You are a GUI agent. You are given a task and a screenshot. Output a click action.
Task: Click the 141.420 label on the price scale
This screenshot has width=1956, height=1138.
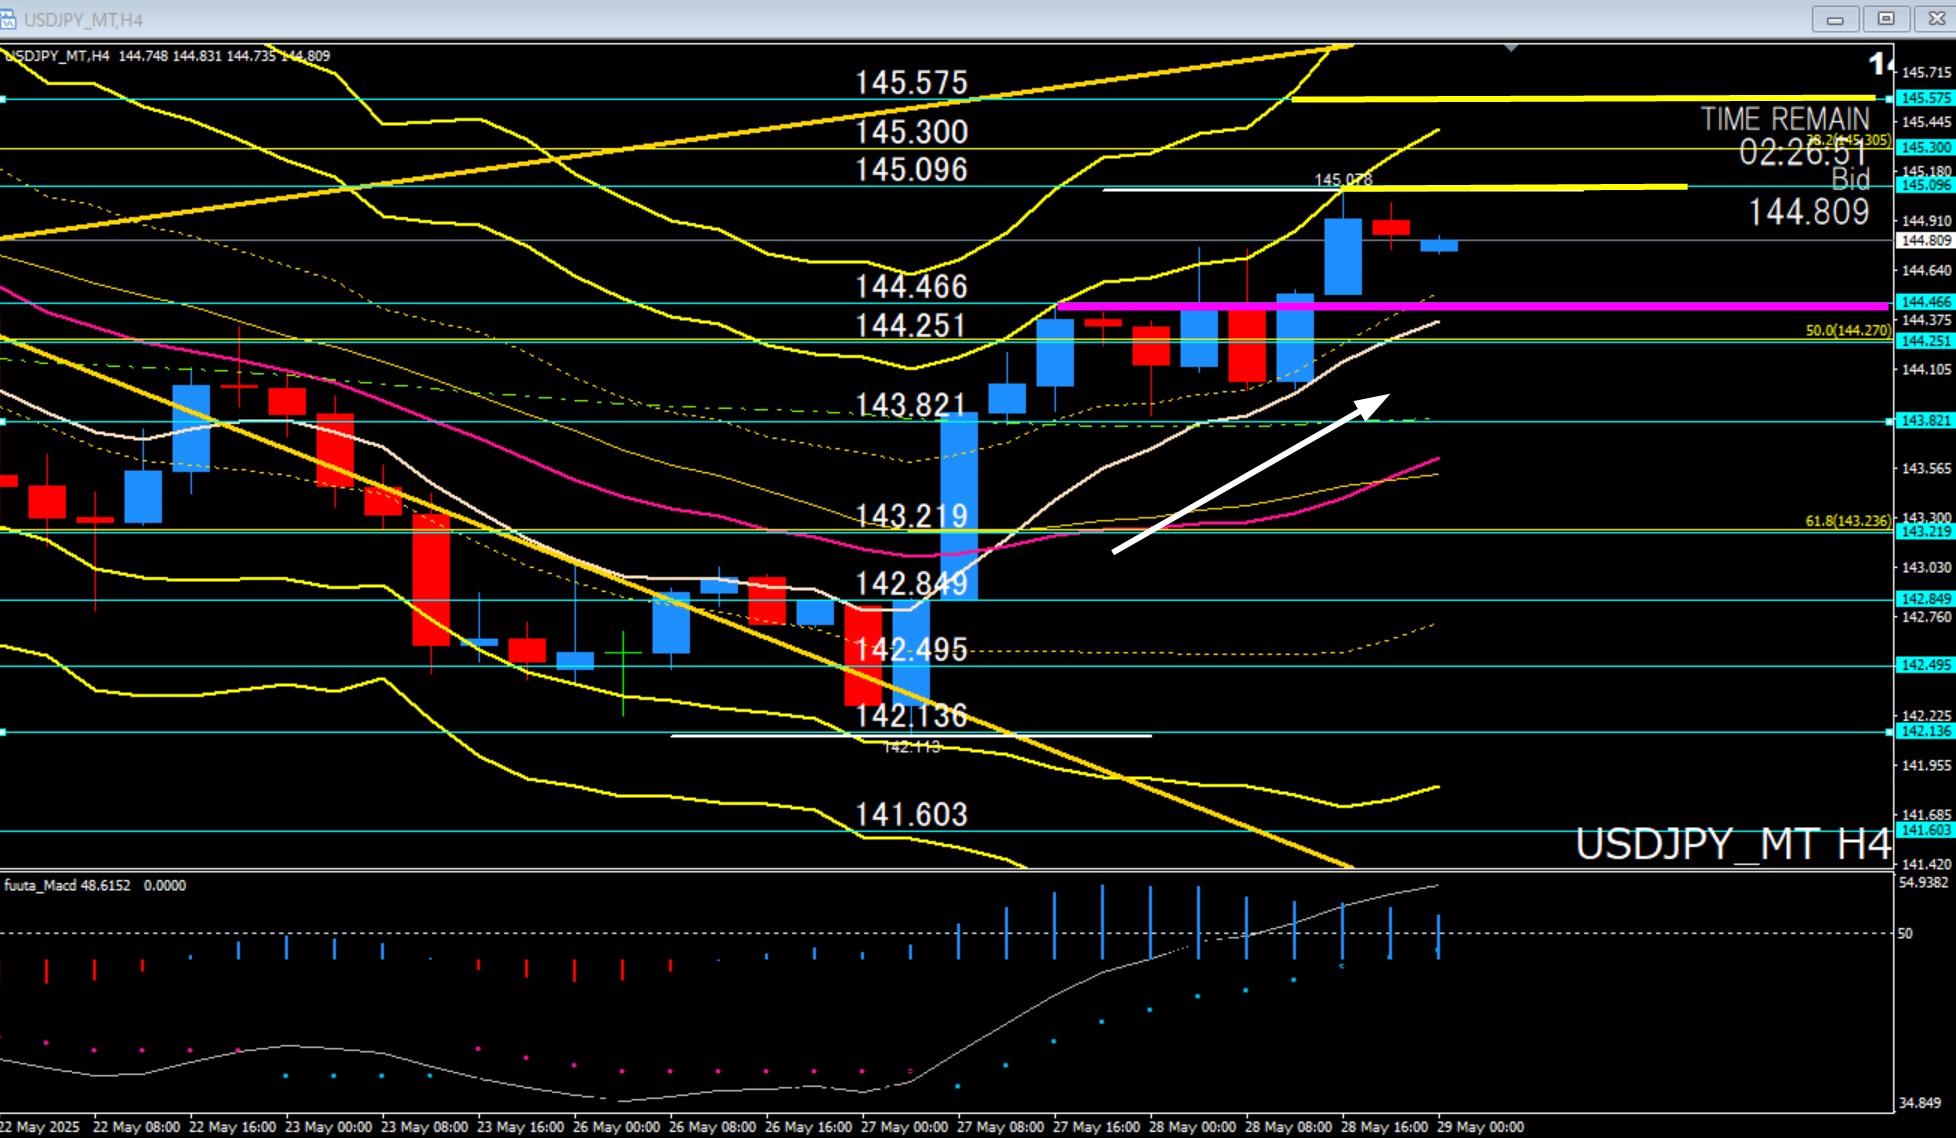pos(1926,864)
